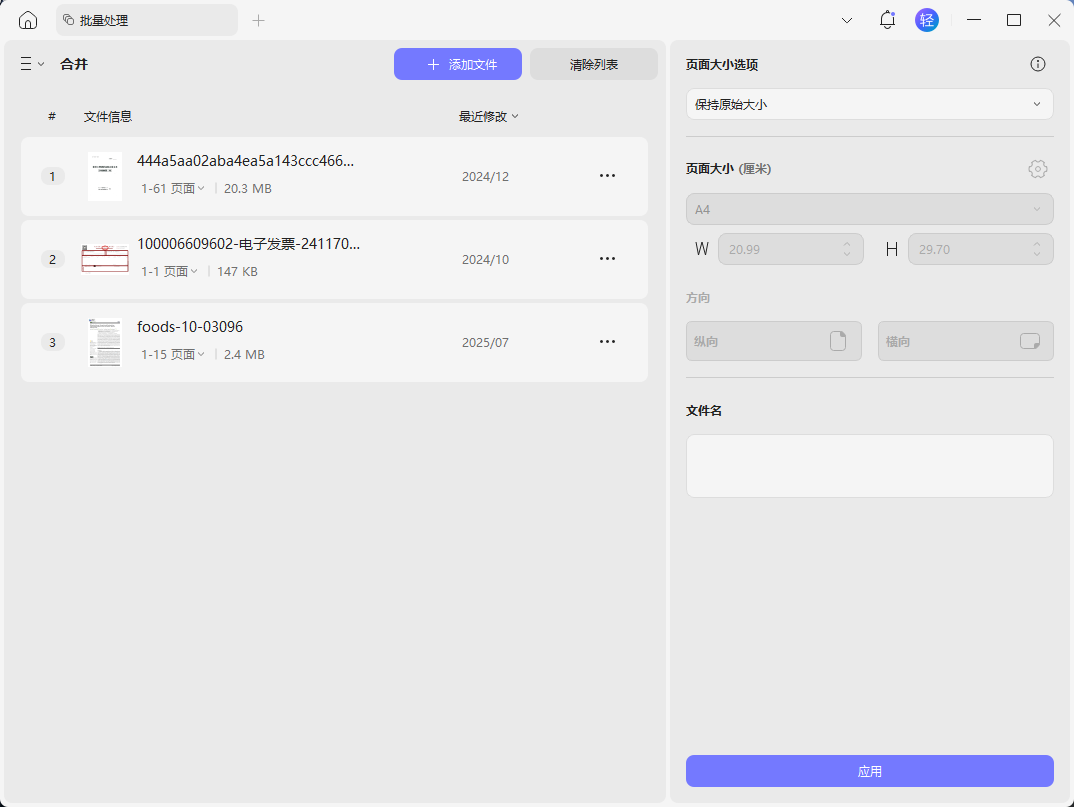Click row number 3 badge
Screen dimensions: 1074x807
tap(53, 342)
